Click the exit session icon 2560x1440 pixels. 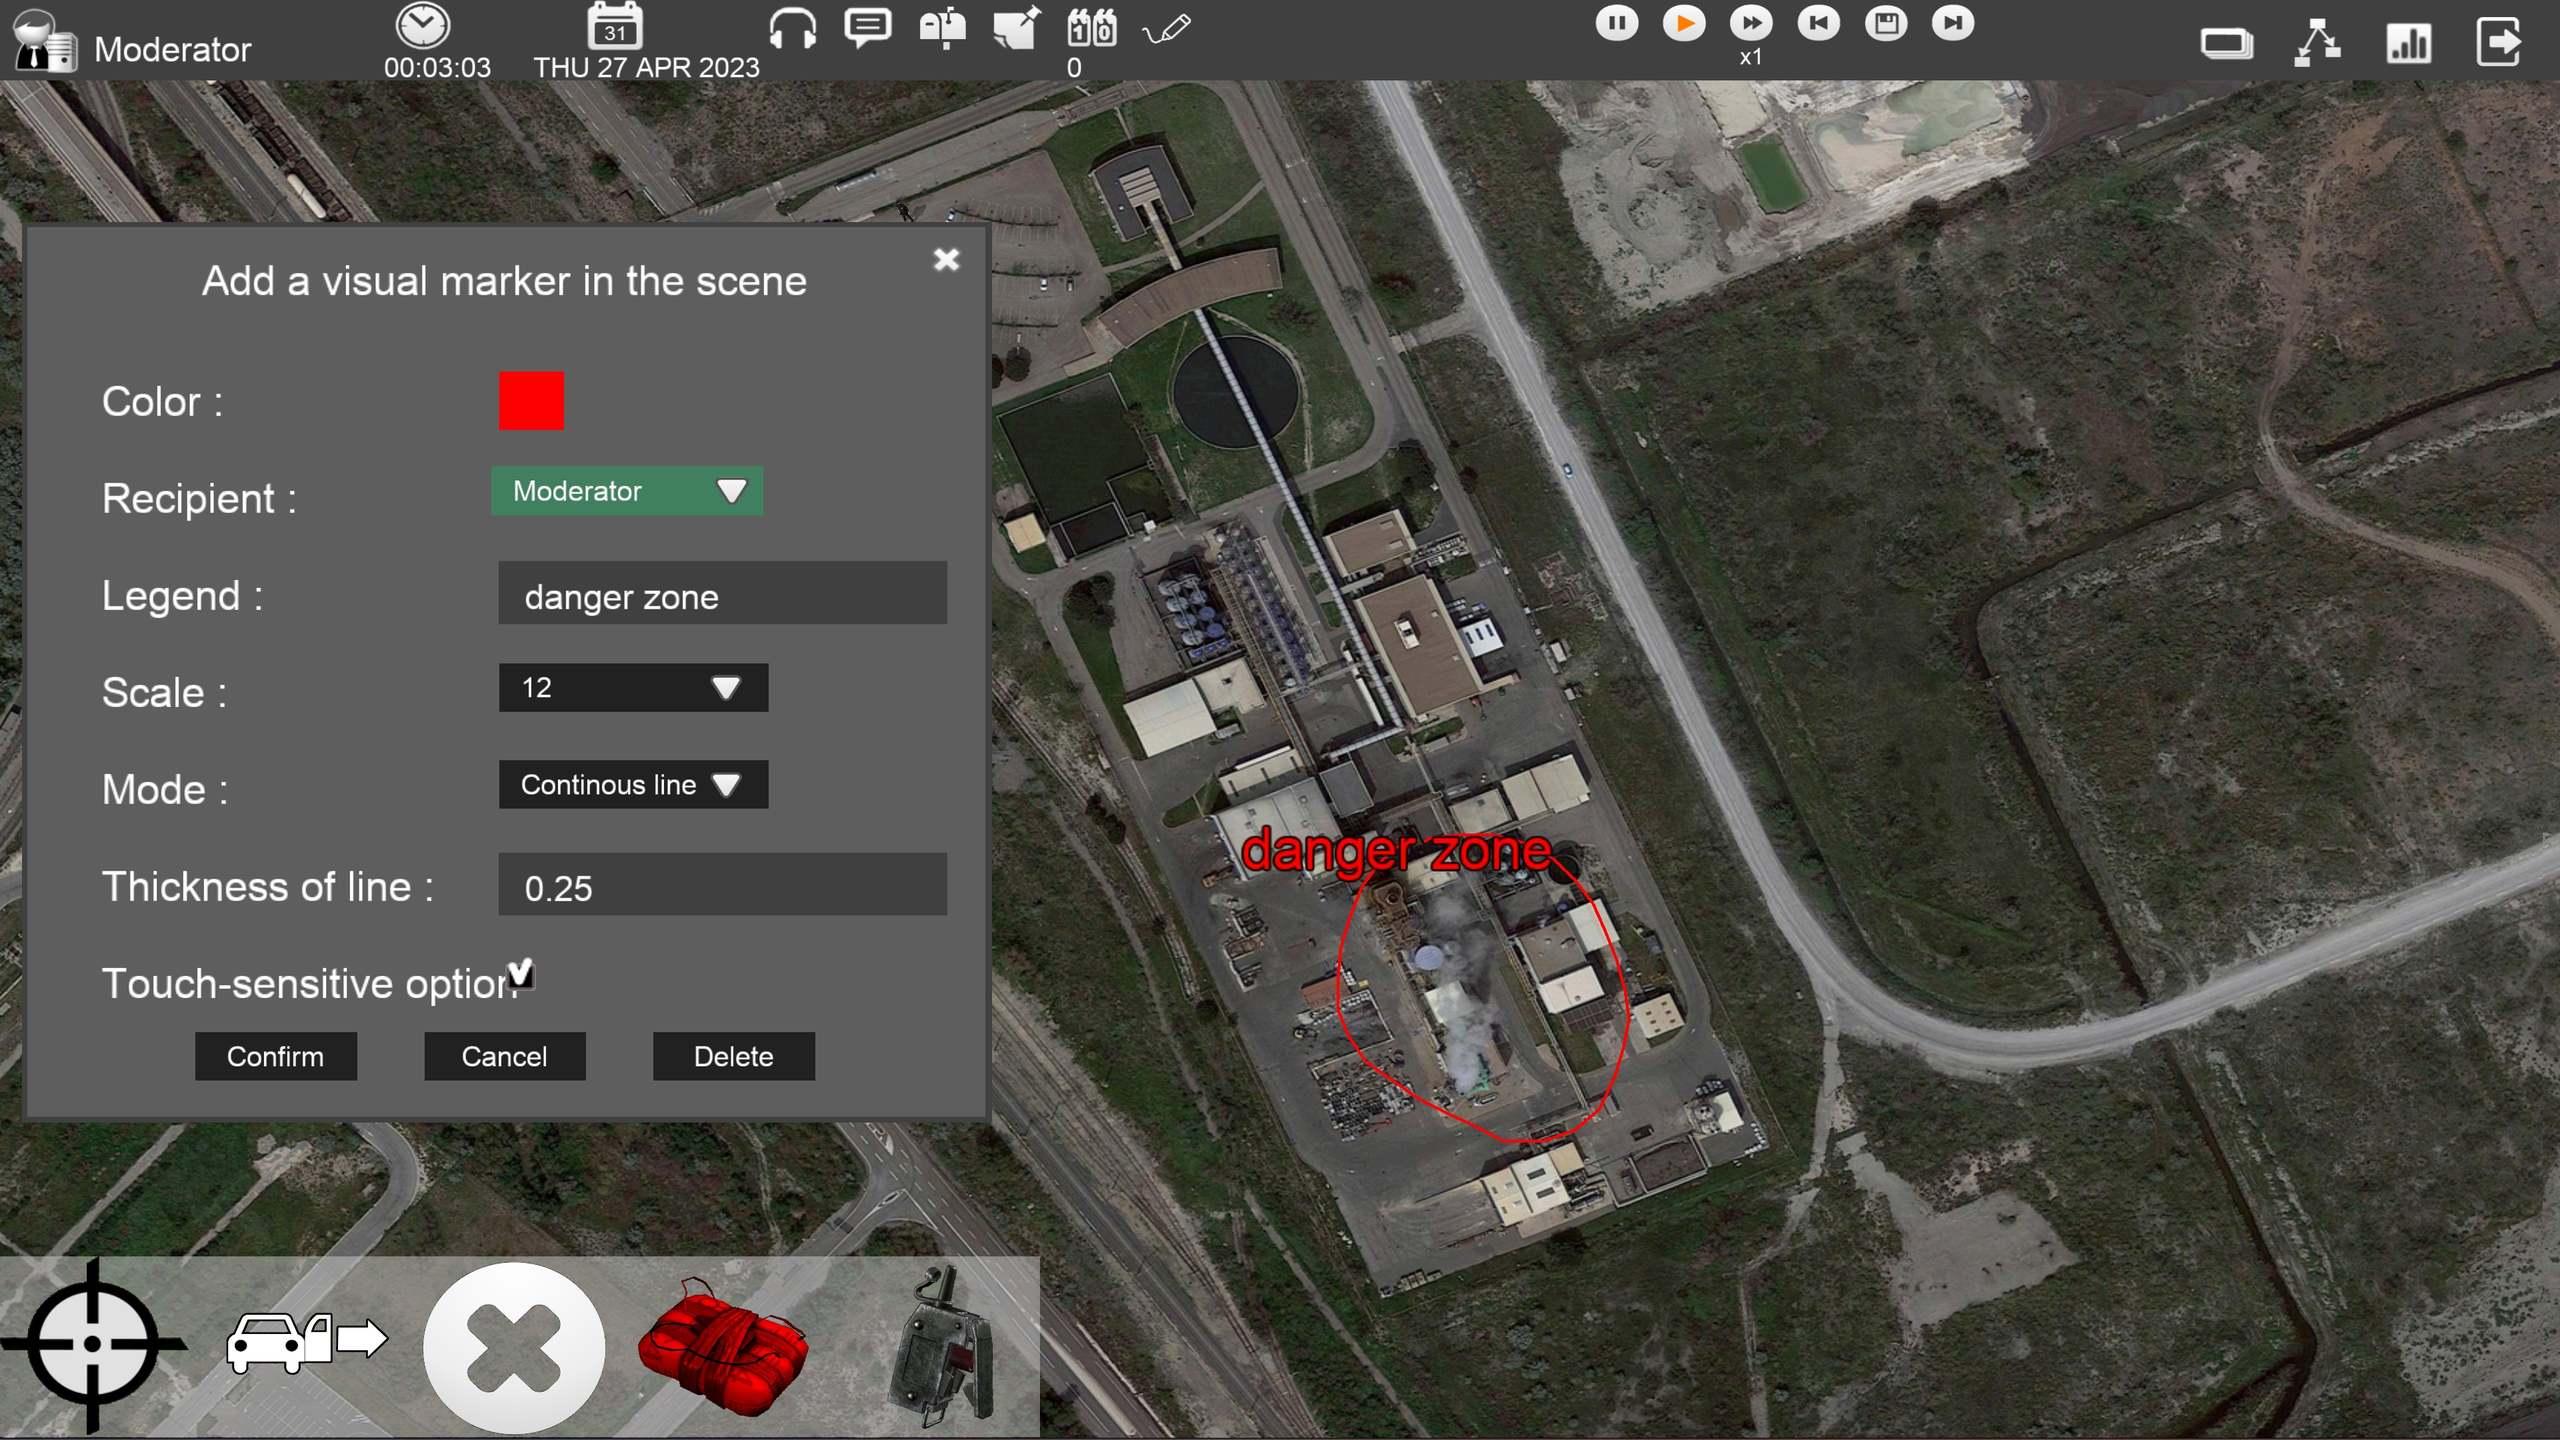click(x=2499, y=42)
